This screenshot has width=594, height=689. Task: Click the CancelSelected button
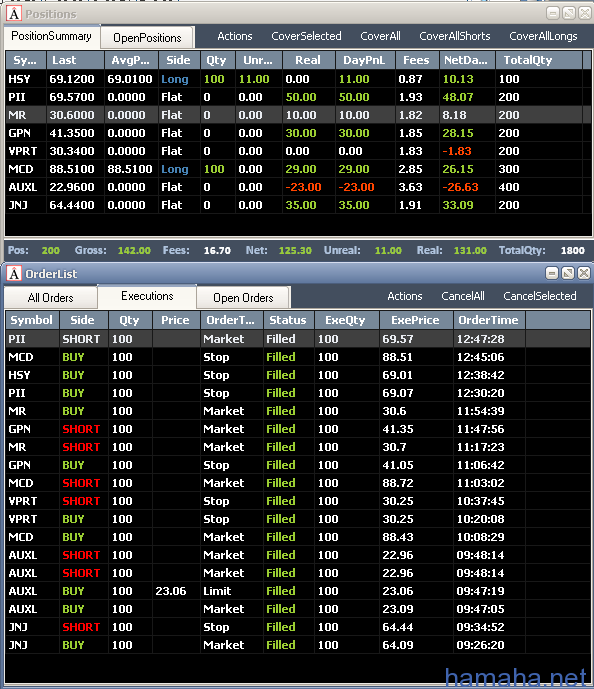tap(540, 296)
